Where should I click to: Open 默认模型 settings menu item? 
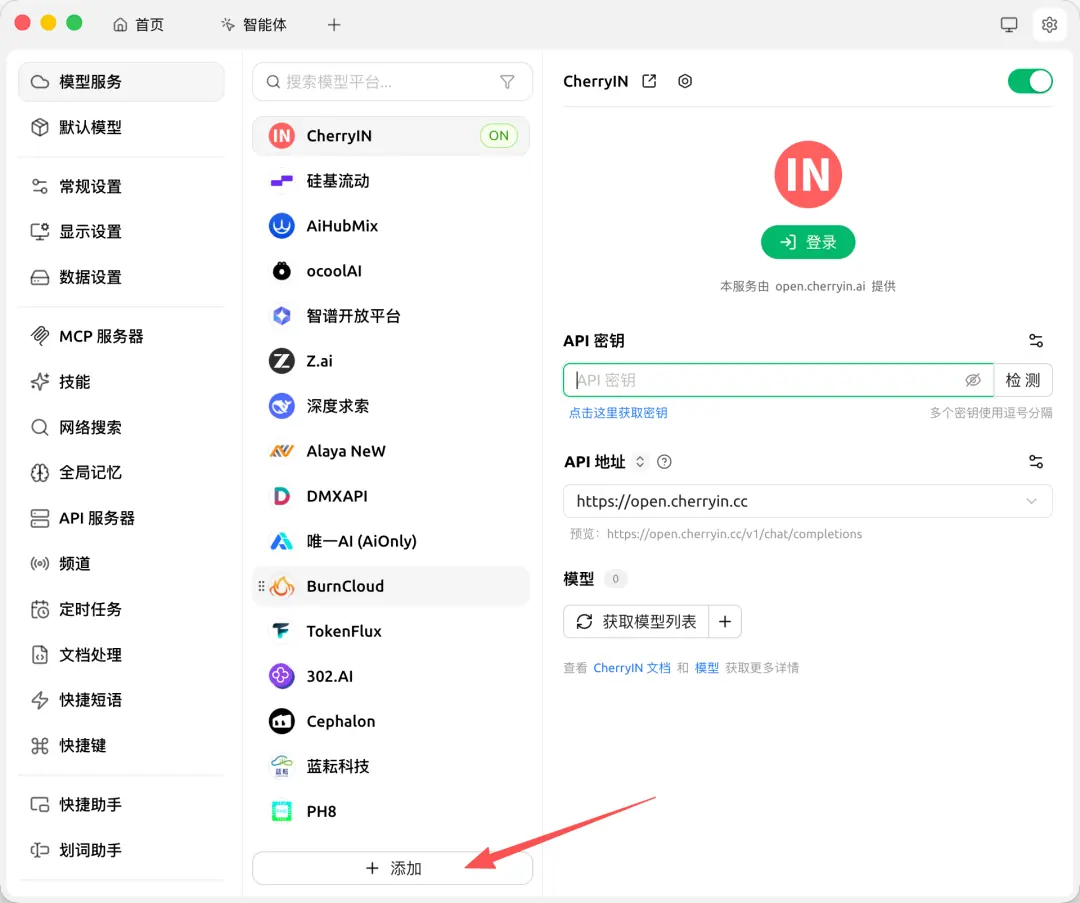(121, 127)
